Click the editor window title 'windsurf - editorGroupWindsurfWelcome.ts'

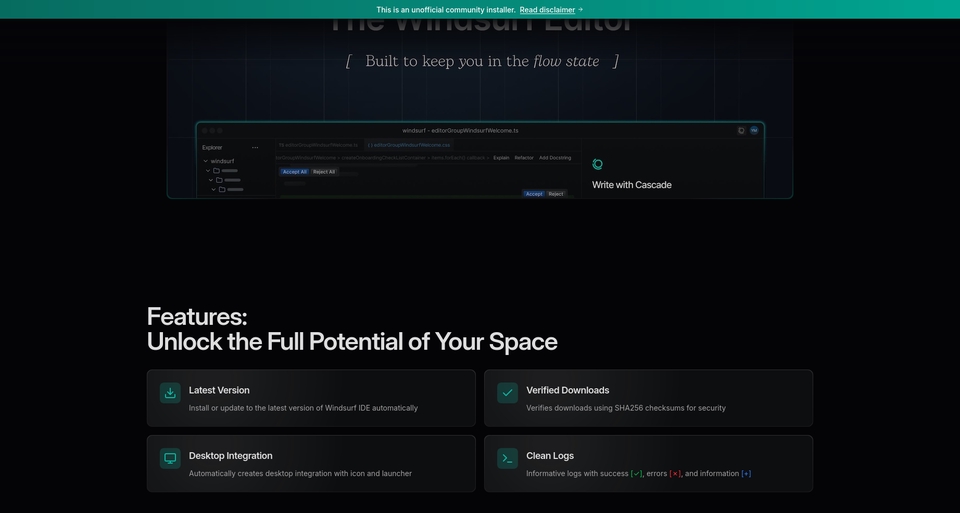(x=460, y=130)
